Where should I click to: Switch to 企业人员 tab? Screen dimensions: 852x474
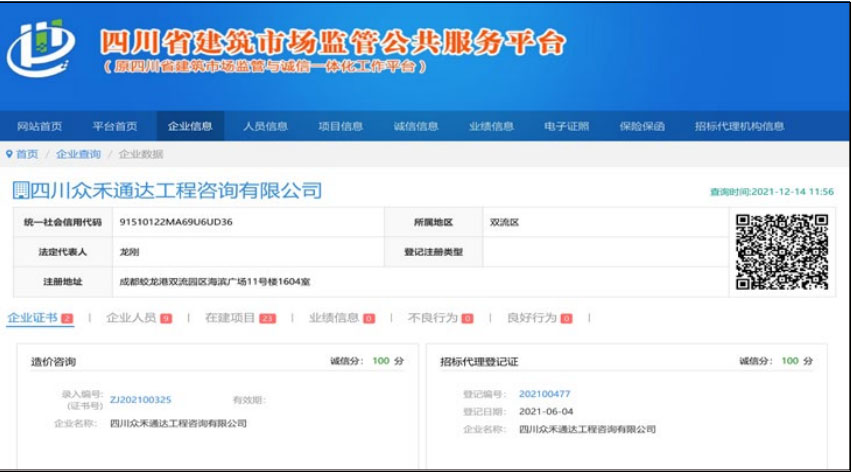(131, 318)
